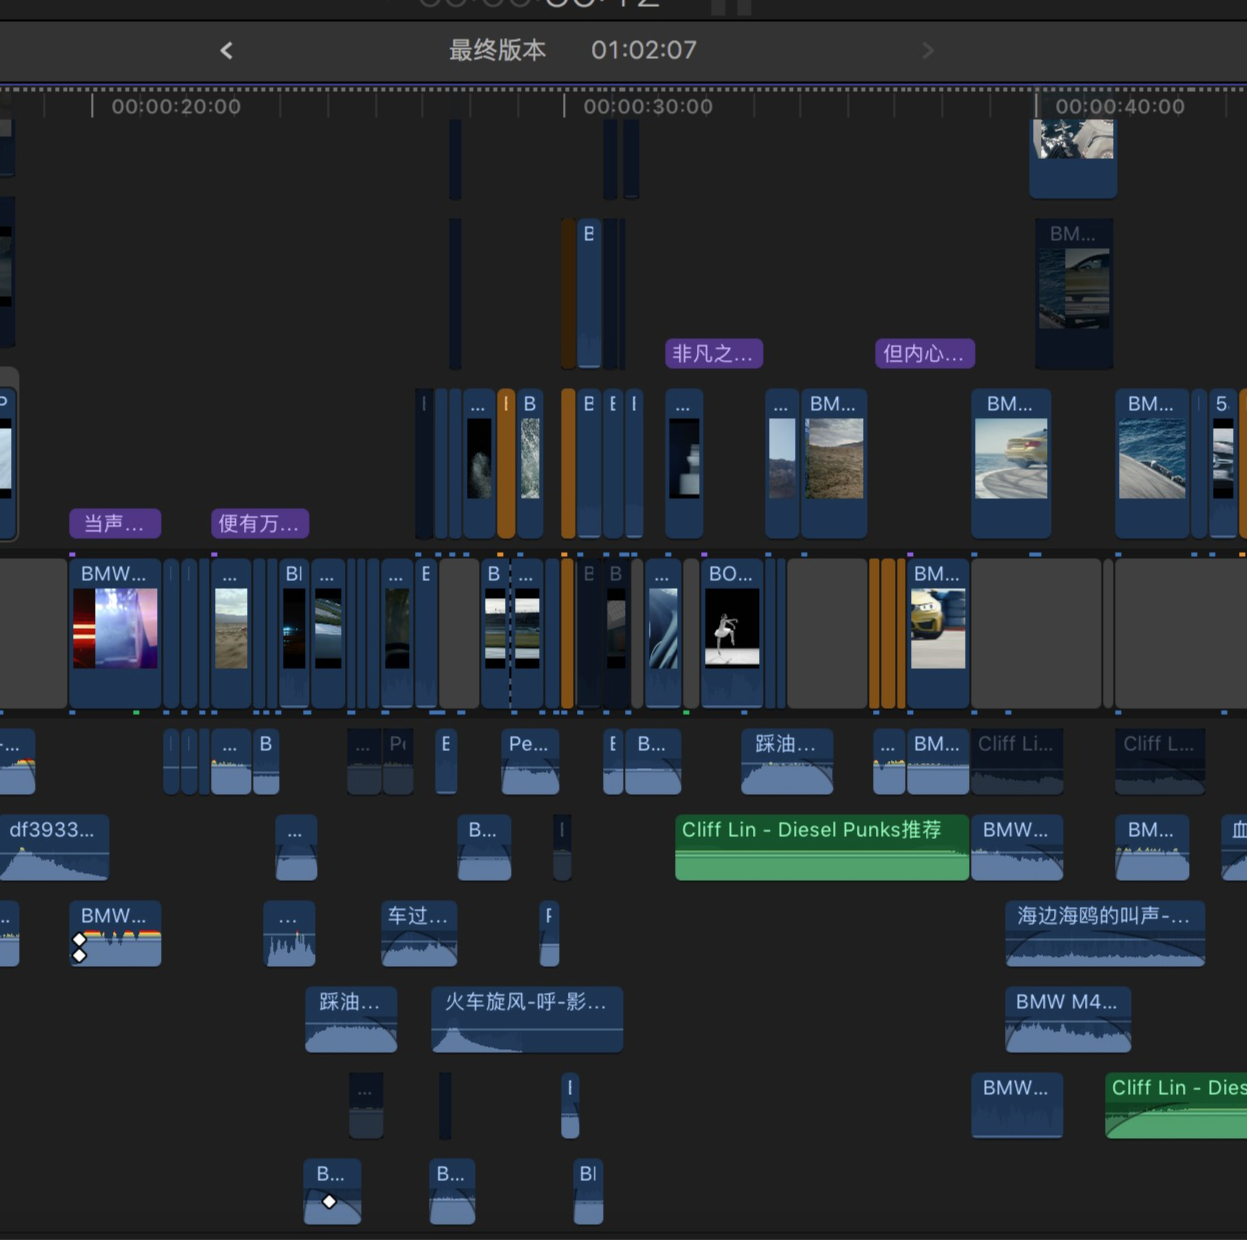Go forward in timeline history with right chevron
Viewport: 1247px width, 1240px height.
click(928, 50)
